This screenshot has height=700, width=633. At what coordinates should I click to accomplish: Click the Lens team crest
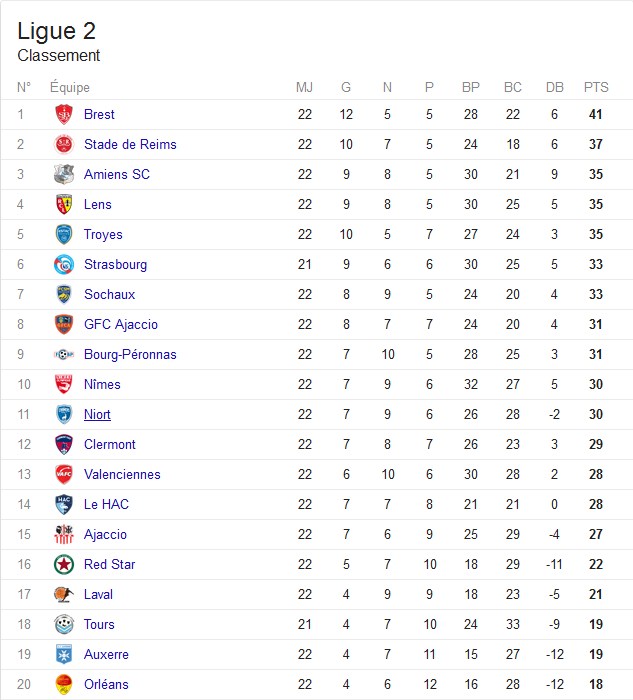(x=64, y=204)
